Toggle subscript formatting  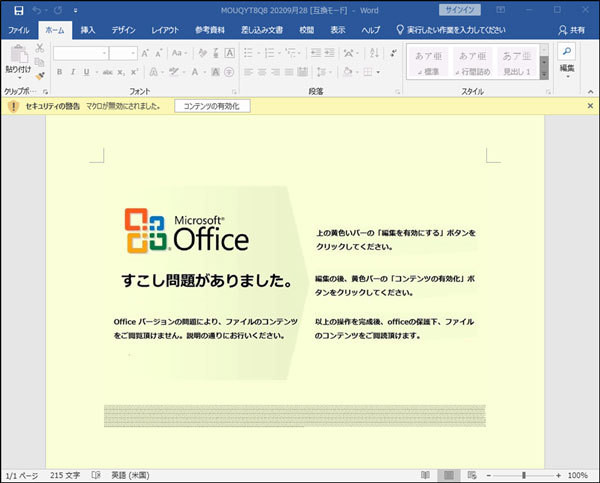[x=121, y=72]
